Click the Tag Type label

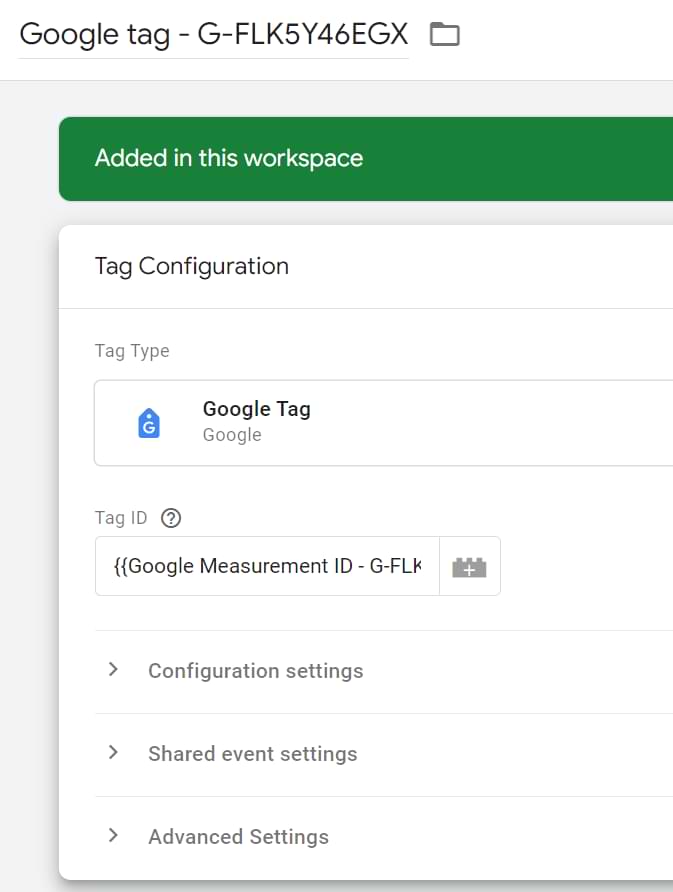point(132,351)
